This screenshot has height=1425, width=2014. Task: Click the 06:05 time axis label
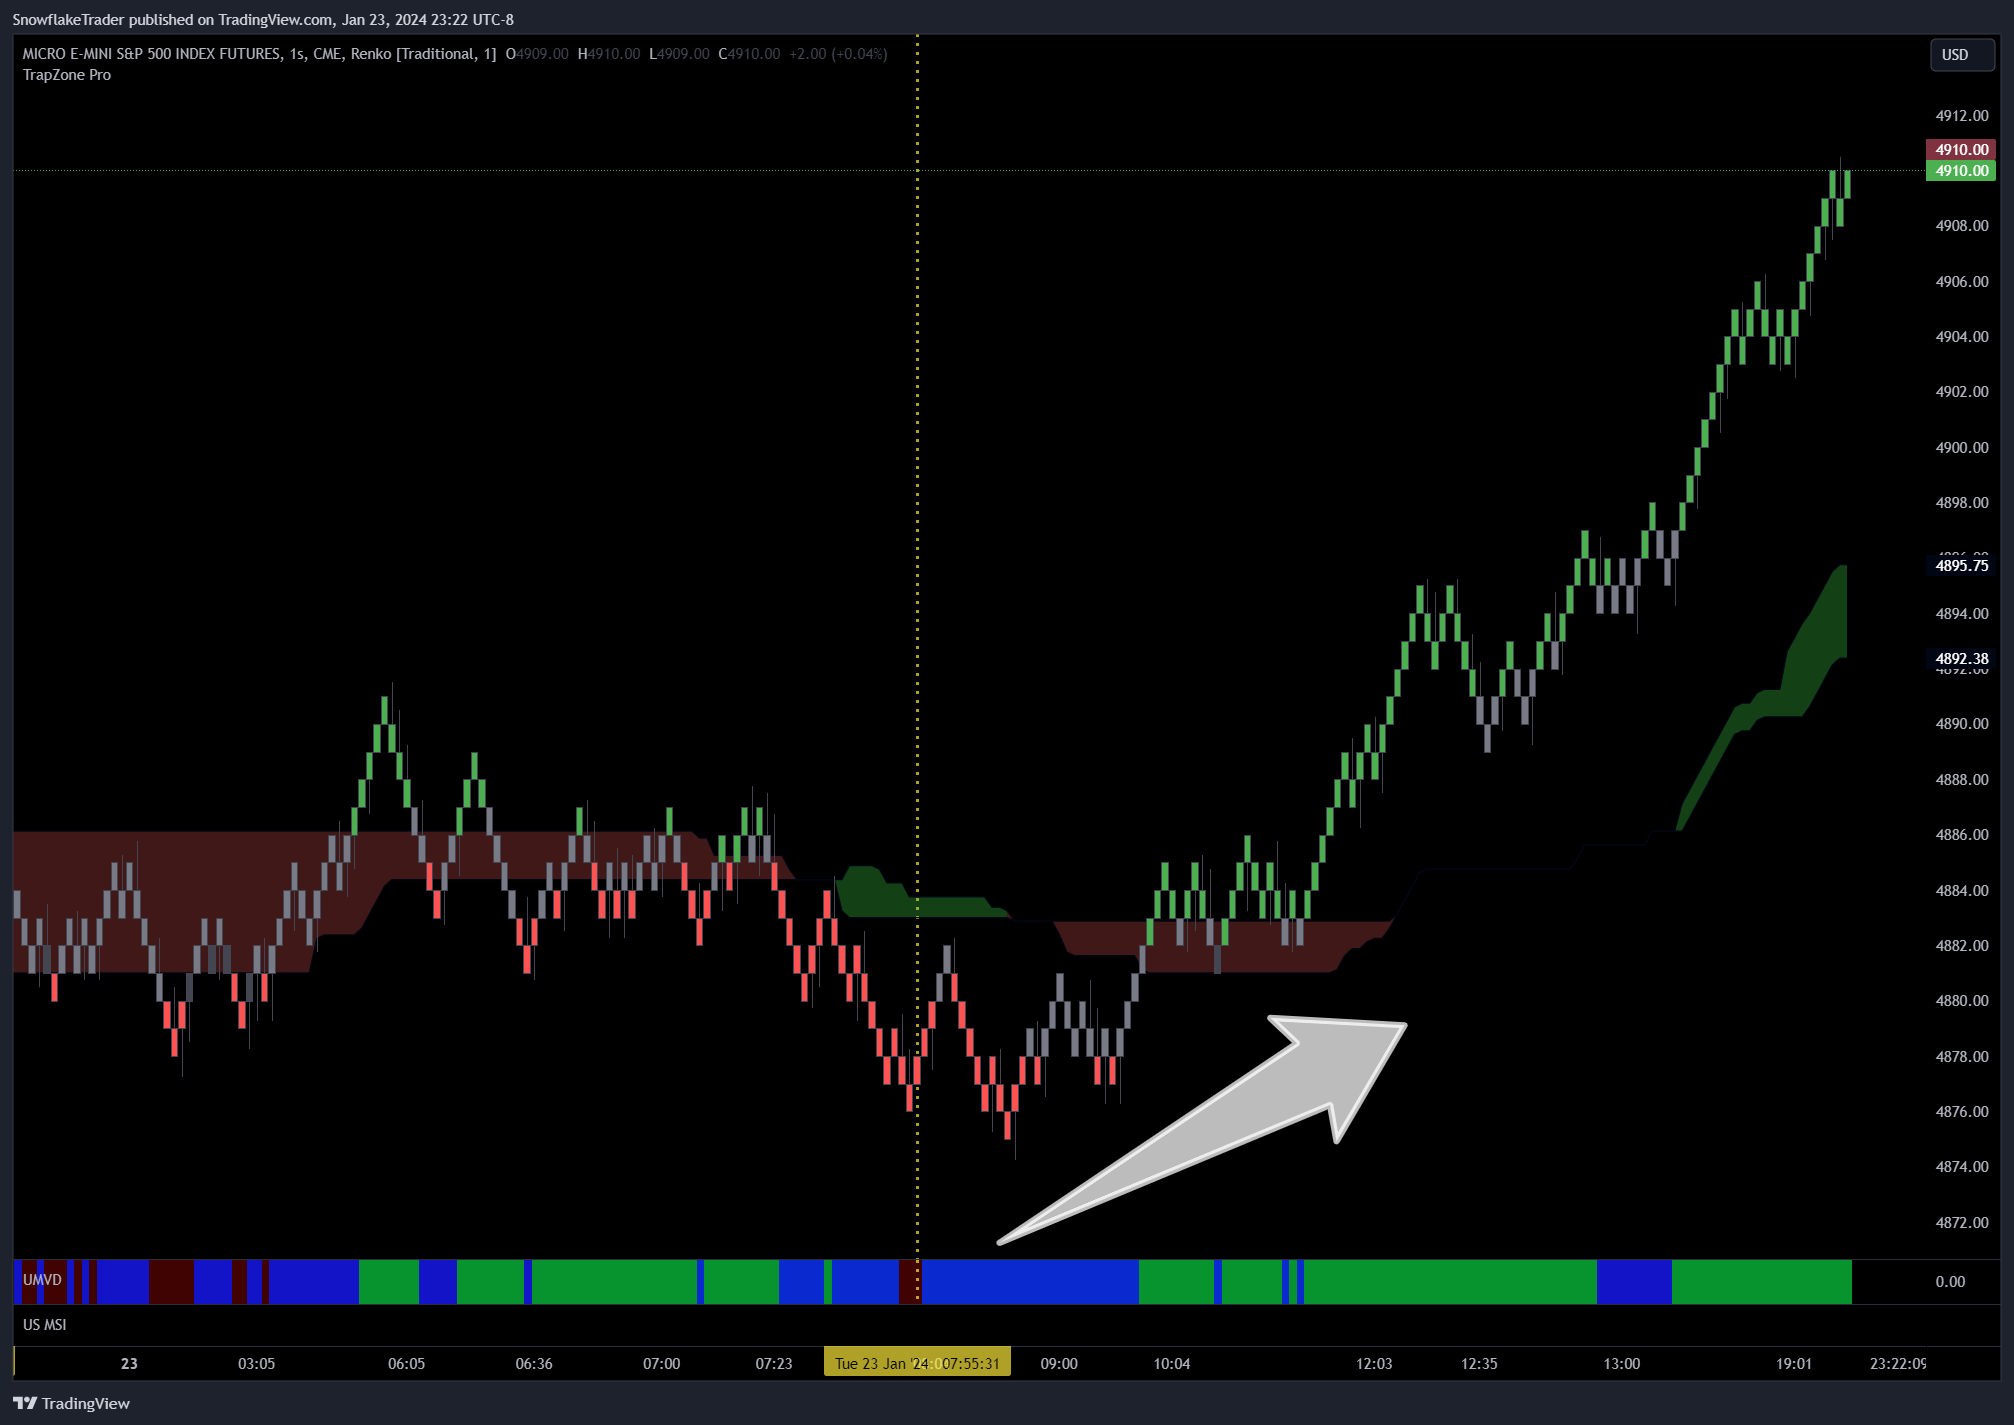(406, 1363)
